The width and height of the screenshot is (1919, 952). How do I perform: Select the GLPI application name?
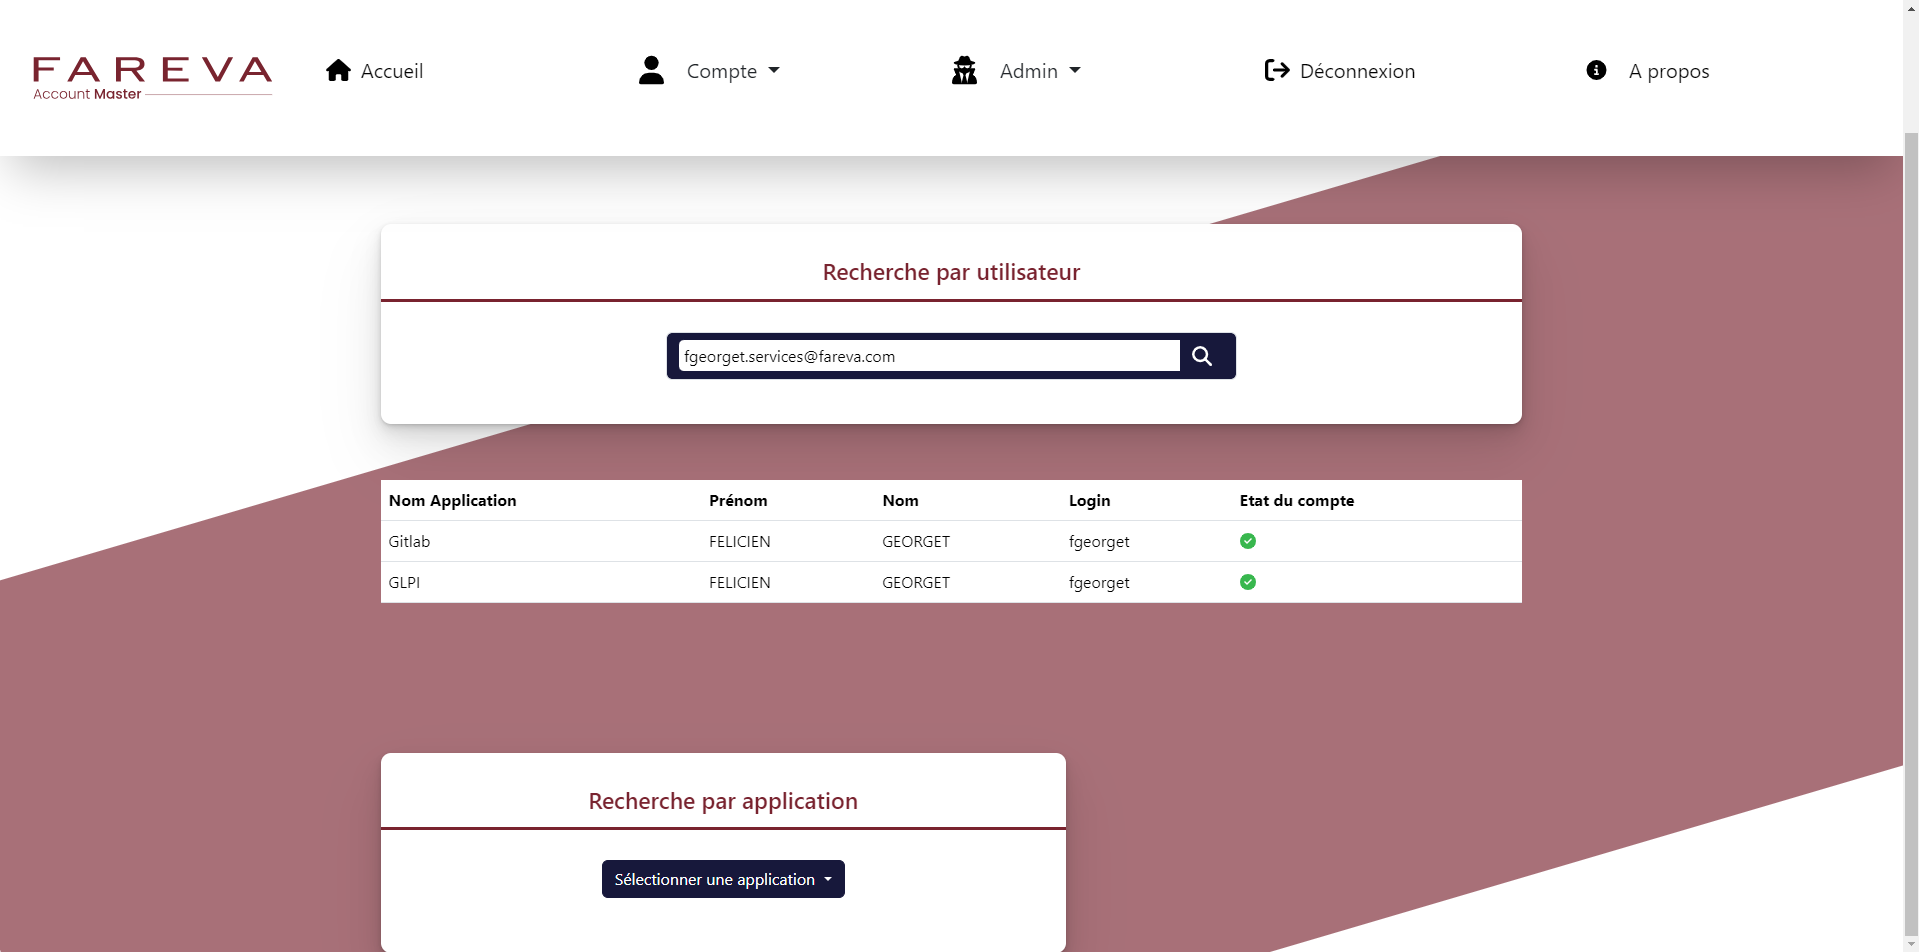pos(404,582)
